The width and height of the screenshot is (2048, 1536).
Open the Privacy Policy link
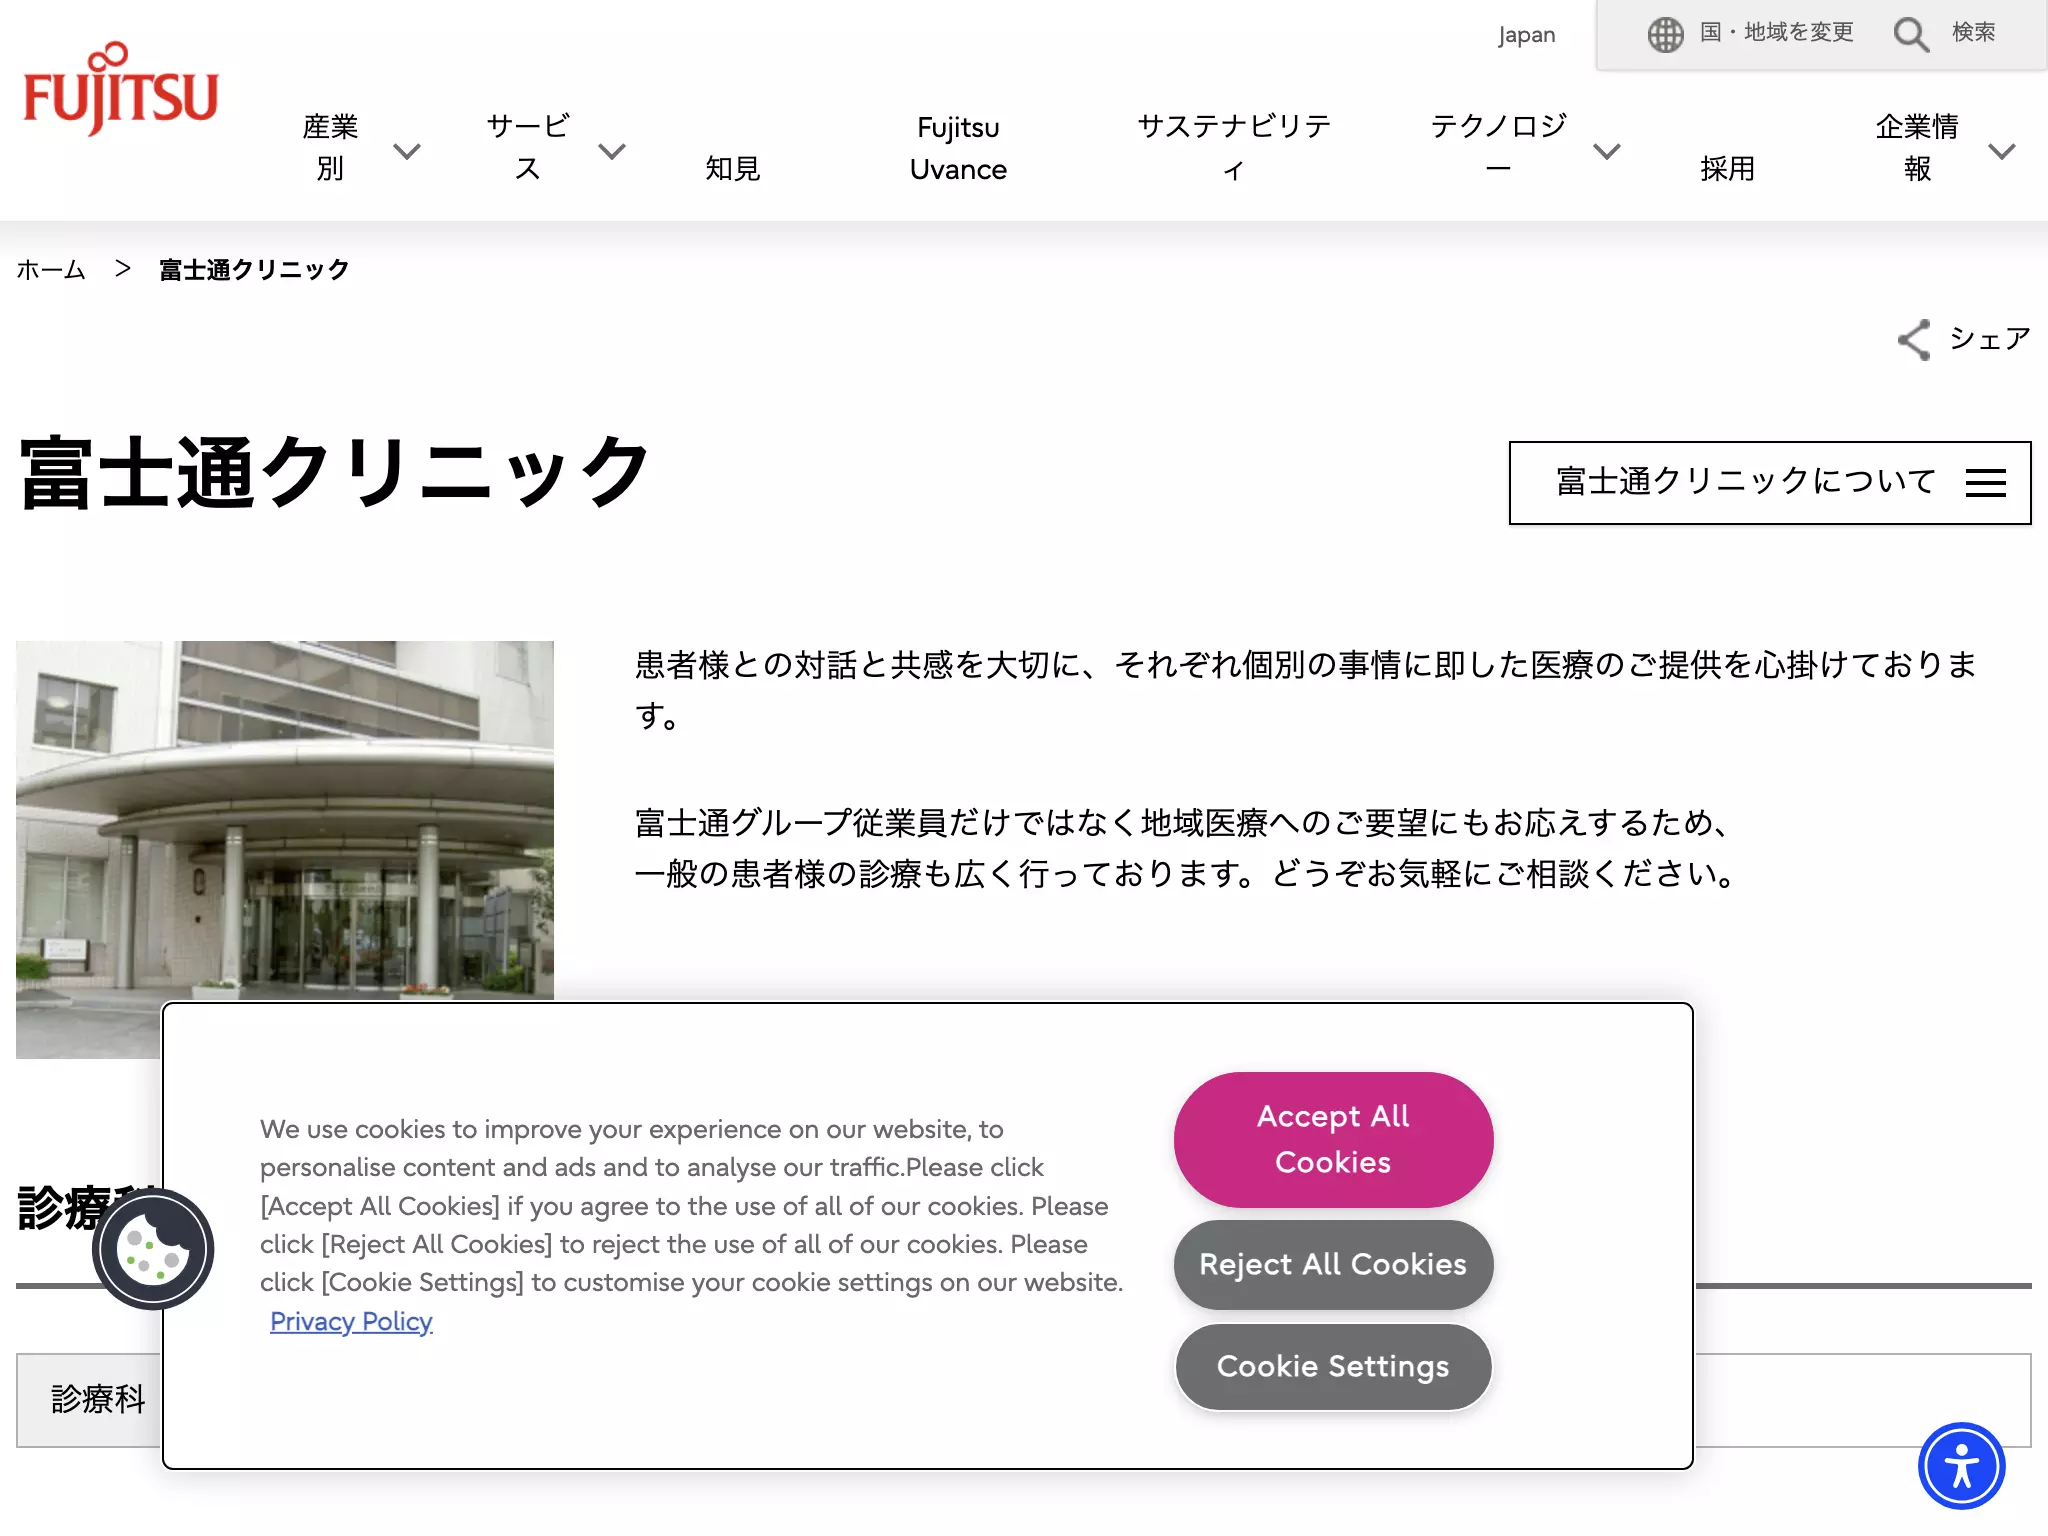coord(351,1321)
